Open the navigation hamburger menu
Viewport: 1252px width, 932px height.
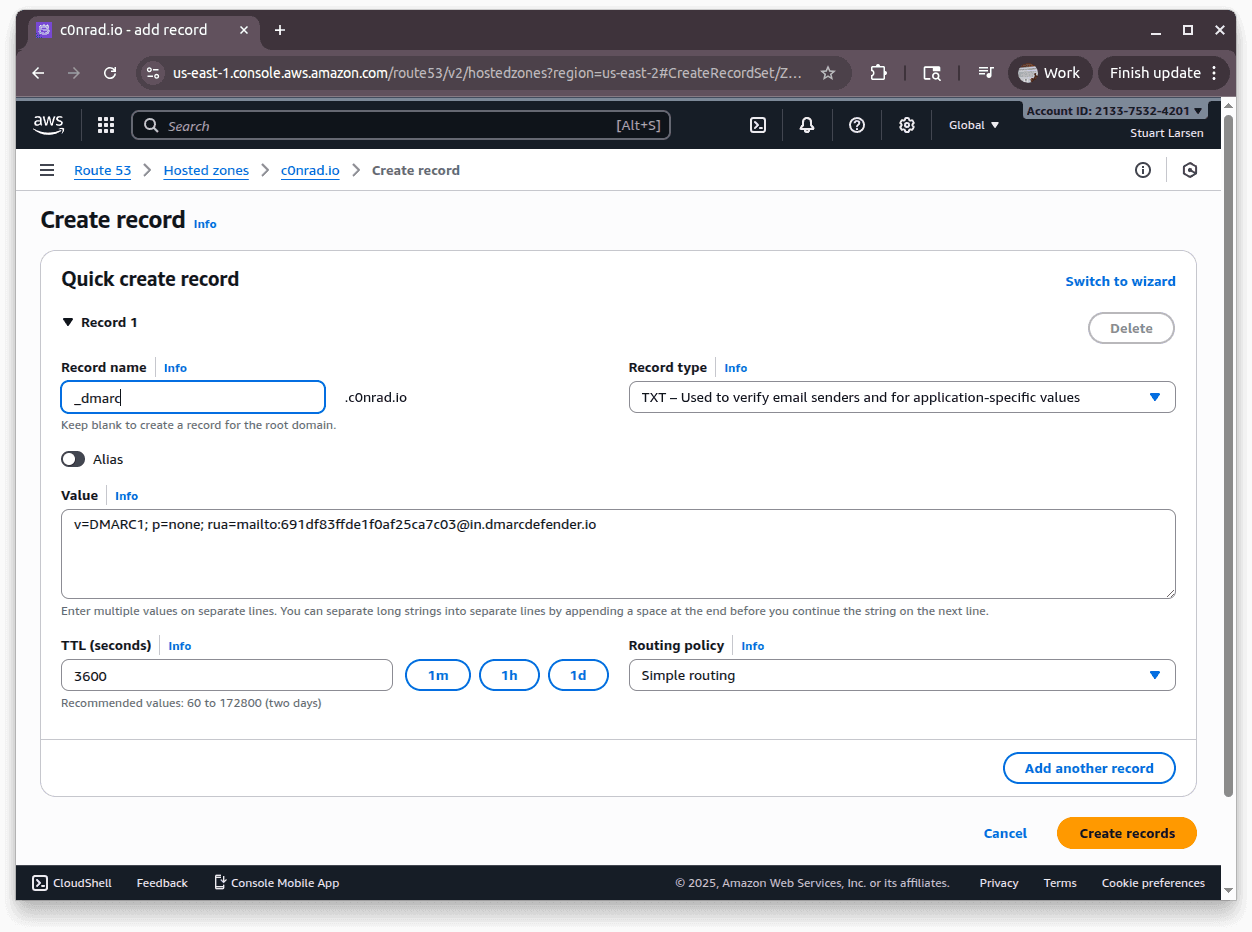pos(46,170)
